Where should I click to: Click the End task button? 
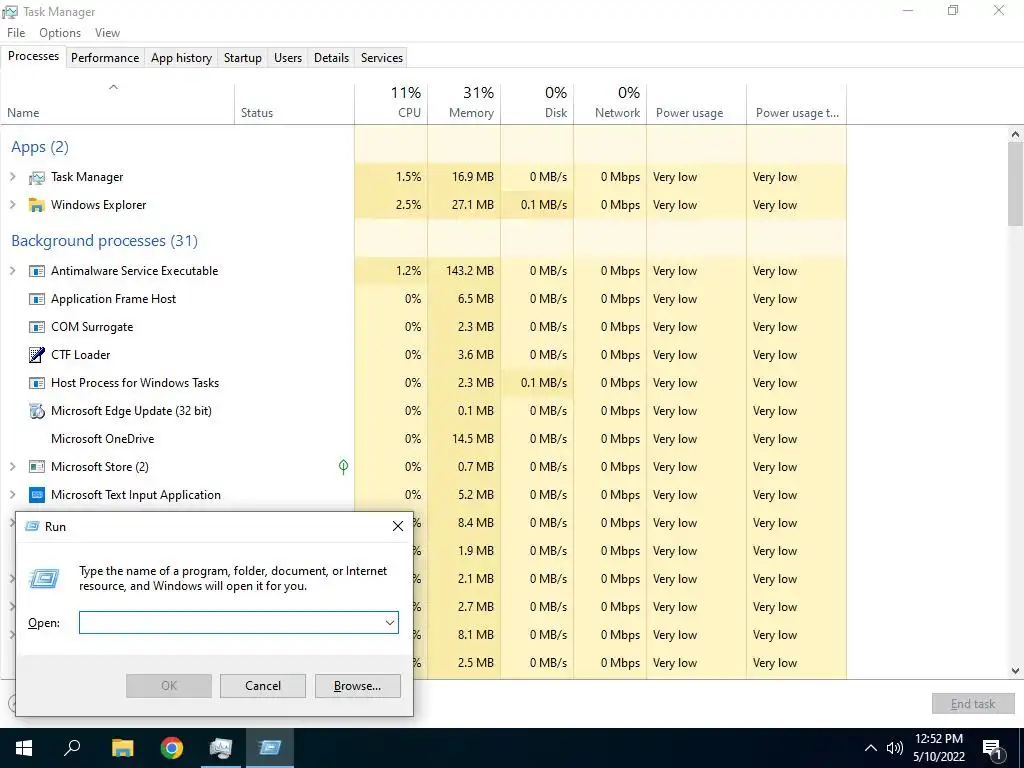(973, 704)
